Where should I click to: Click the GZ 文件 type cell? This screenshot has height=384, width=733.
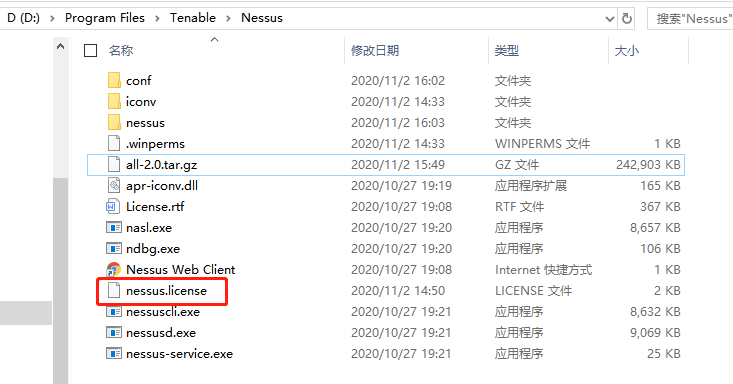(517, 165)
